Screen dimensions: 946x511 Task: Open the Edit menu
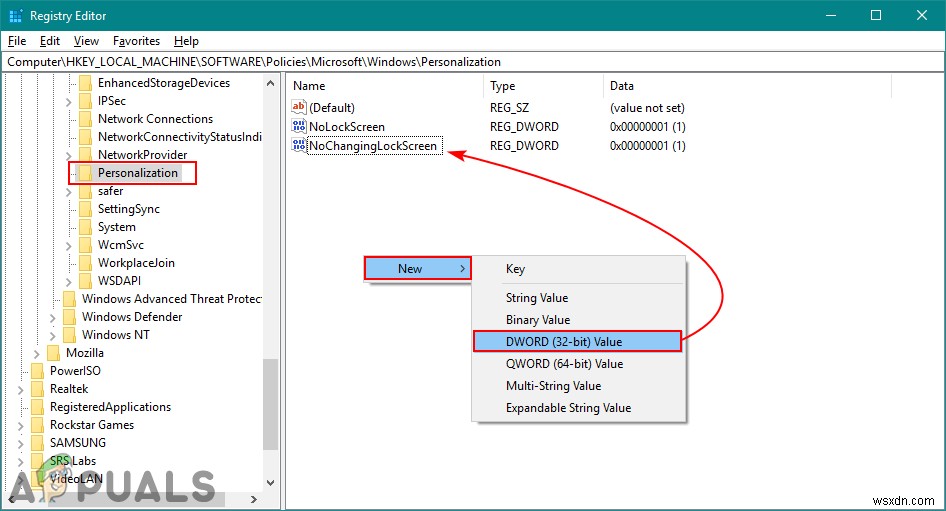(x=49, y=41)
